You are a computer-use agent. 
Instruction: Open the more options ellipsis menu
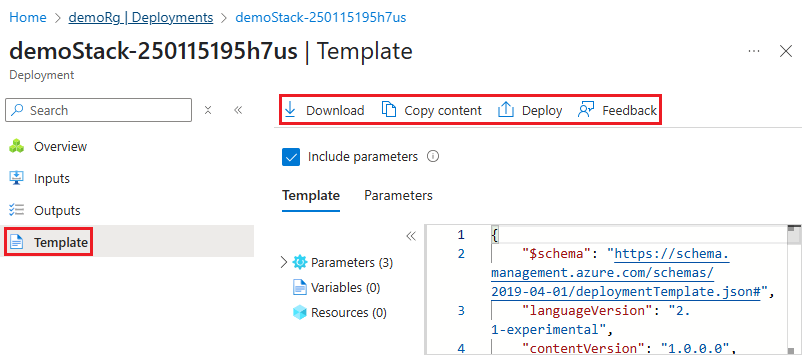(x=754, y=51)
